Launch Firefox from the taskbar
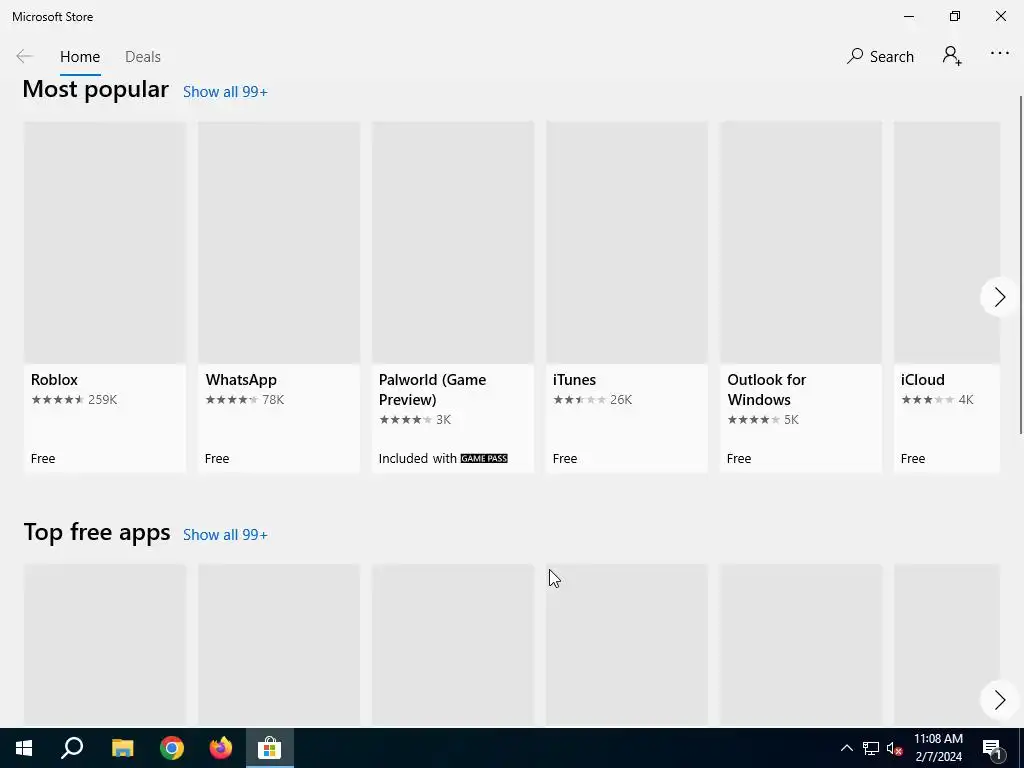1024x768 pixels. pos(221,748)
